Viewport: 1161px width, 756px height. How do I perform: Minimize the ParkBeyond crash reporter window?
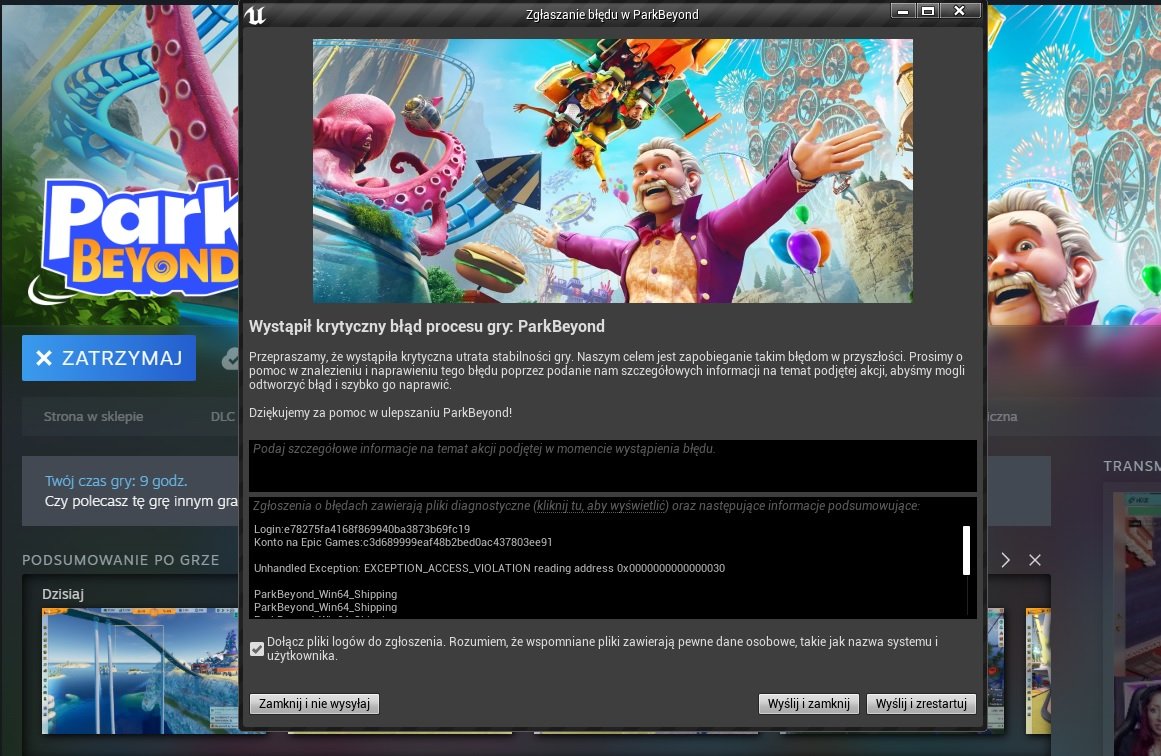coord(903,11)
